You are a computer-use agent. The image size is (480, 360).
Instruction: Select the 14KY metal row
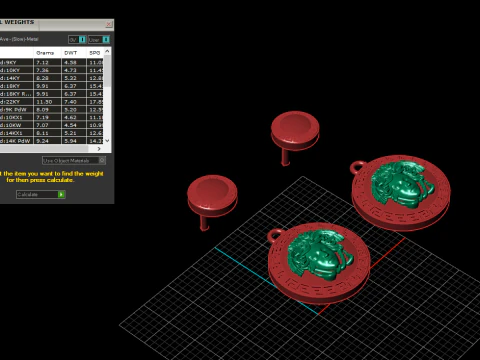(52, 78)
